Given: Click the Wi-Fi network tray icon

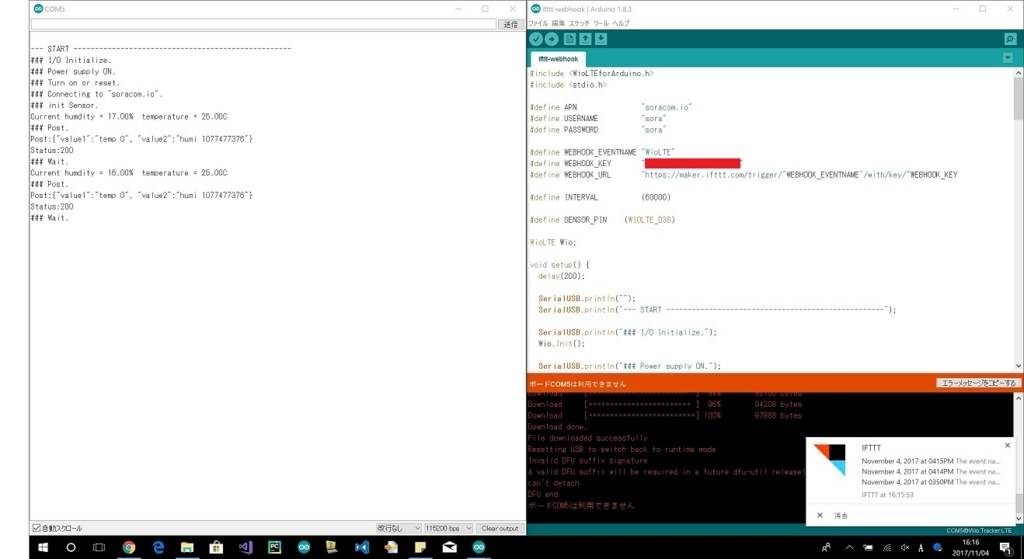Looking at the screenshot, I should 887,547.
